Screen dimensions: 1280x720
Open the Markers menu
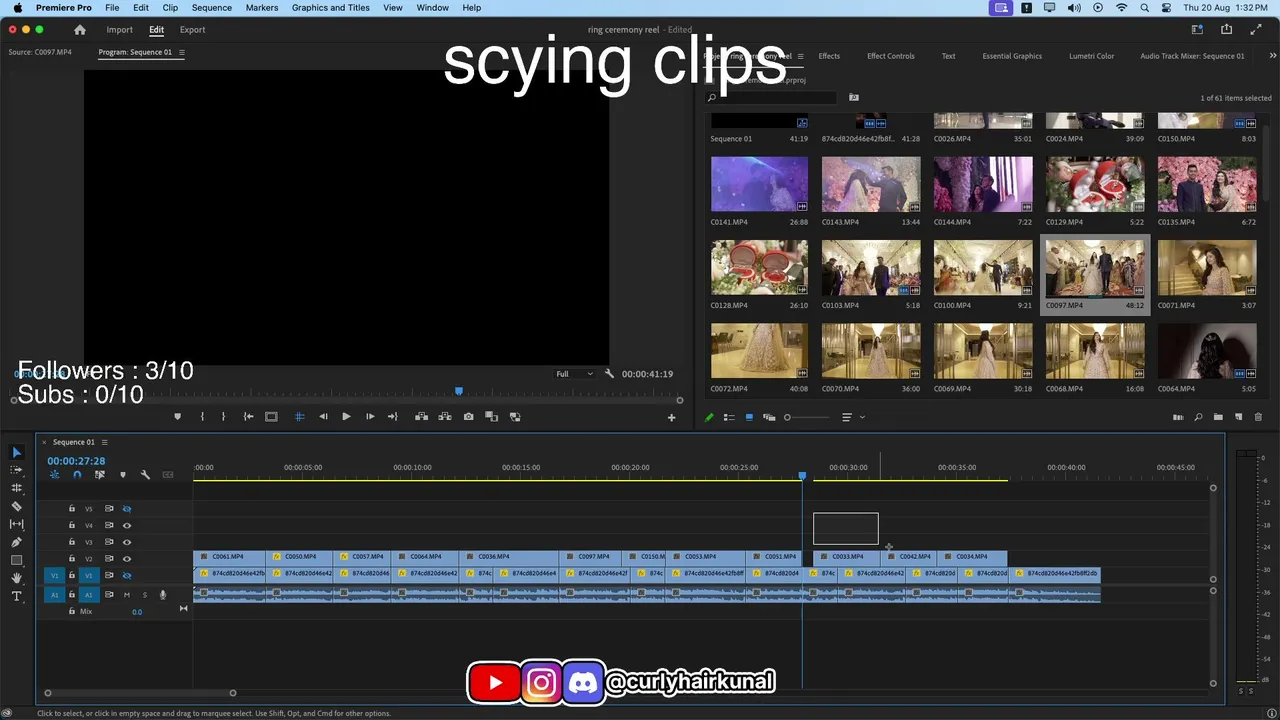262,8
